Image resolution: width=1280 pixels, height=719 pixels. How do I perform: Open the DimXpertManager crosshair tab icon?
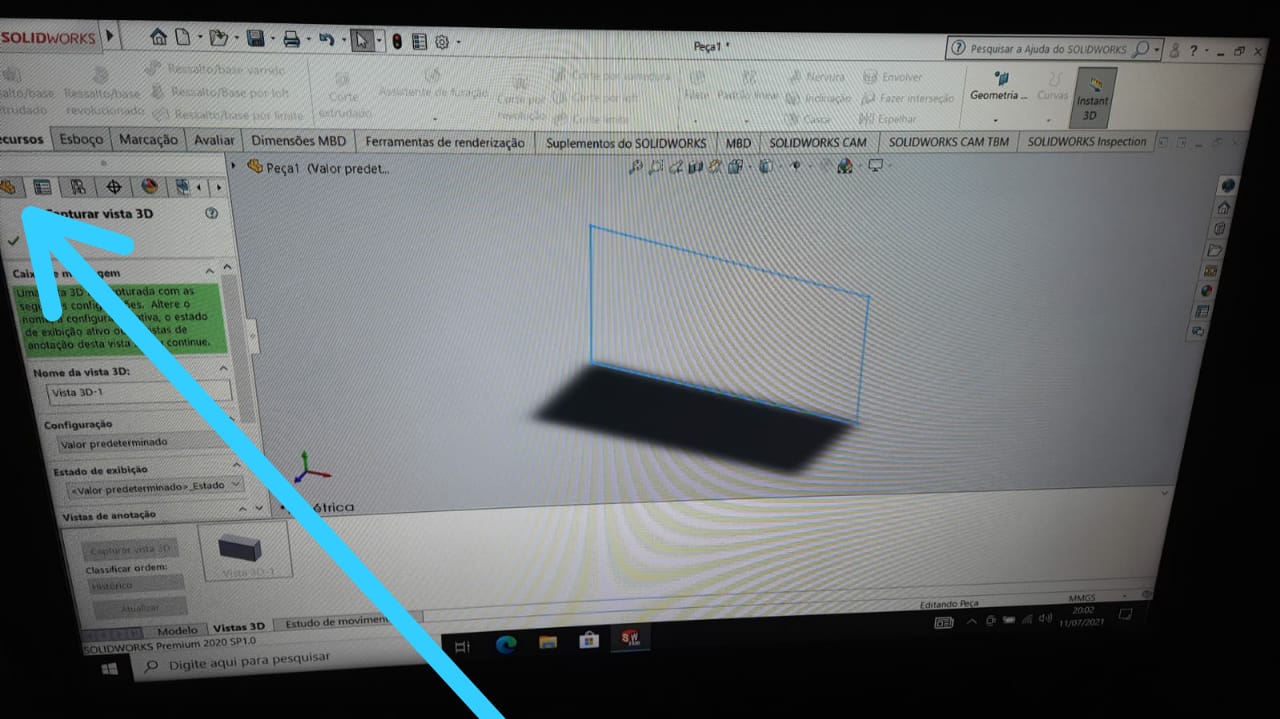point(113,186)
